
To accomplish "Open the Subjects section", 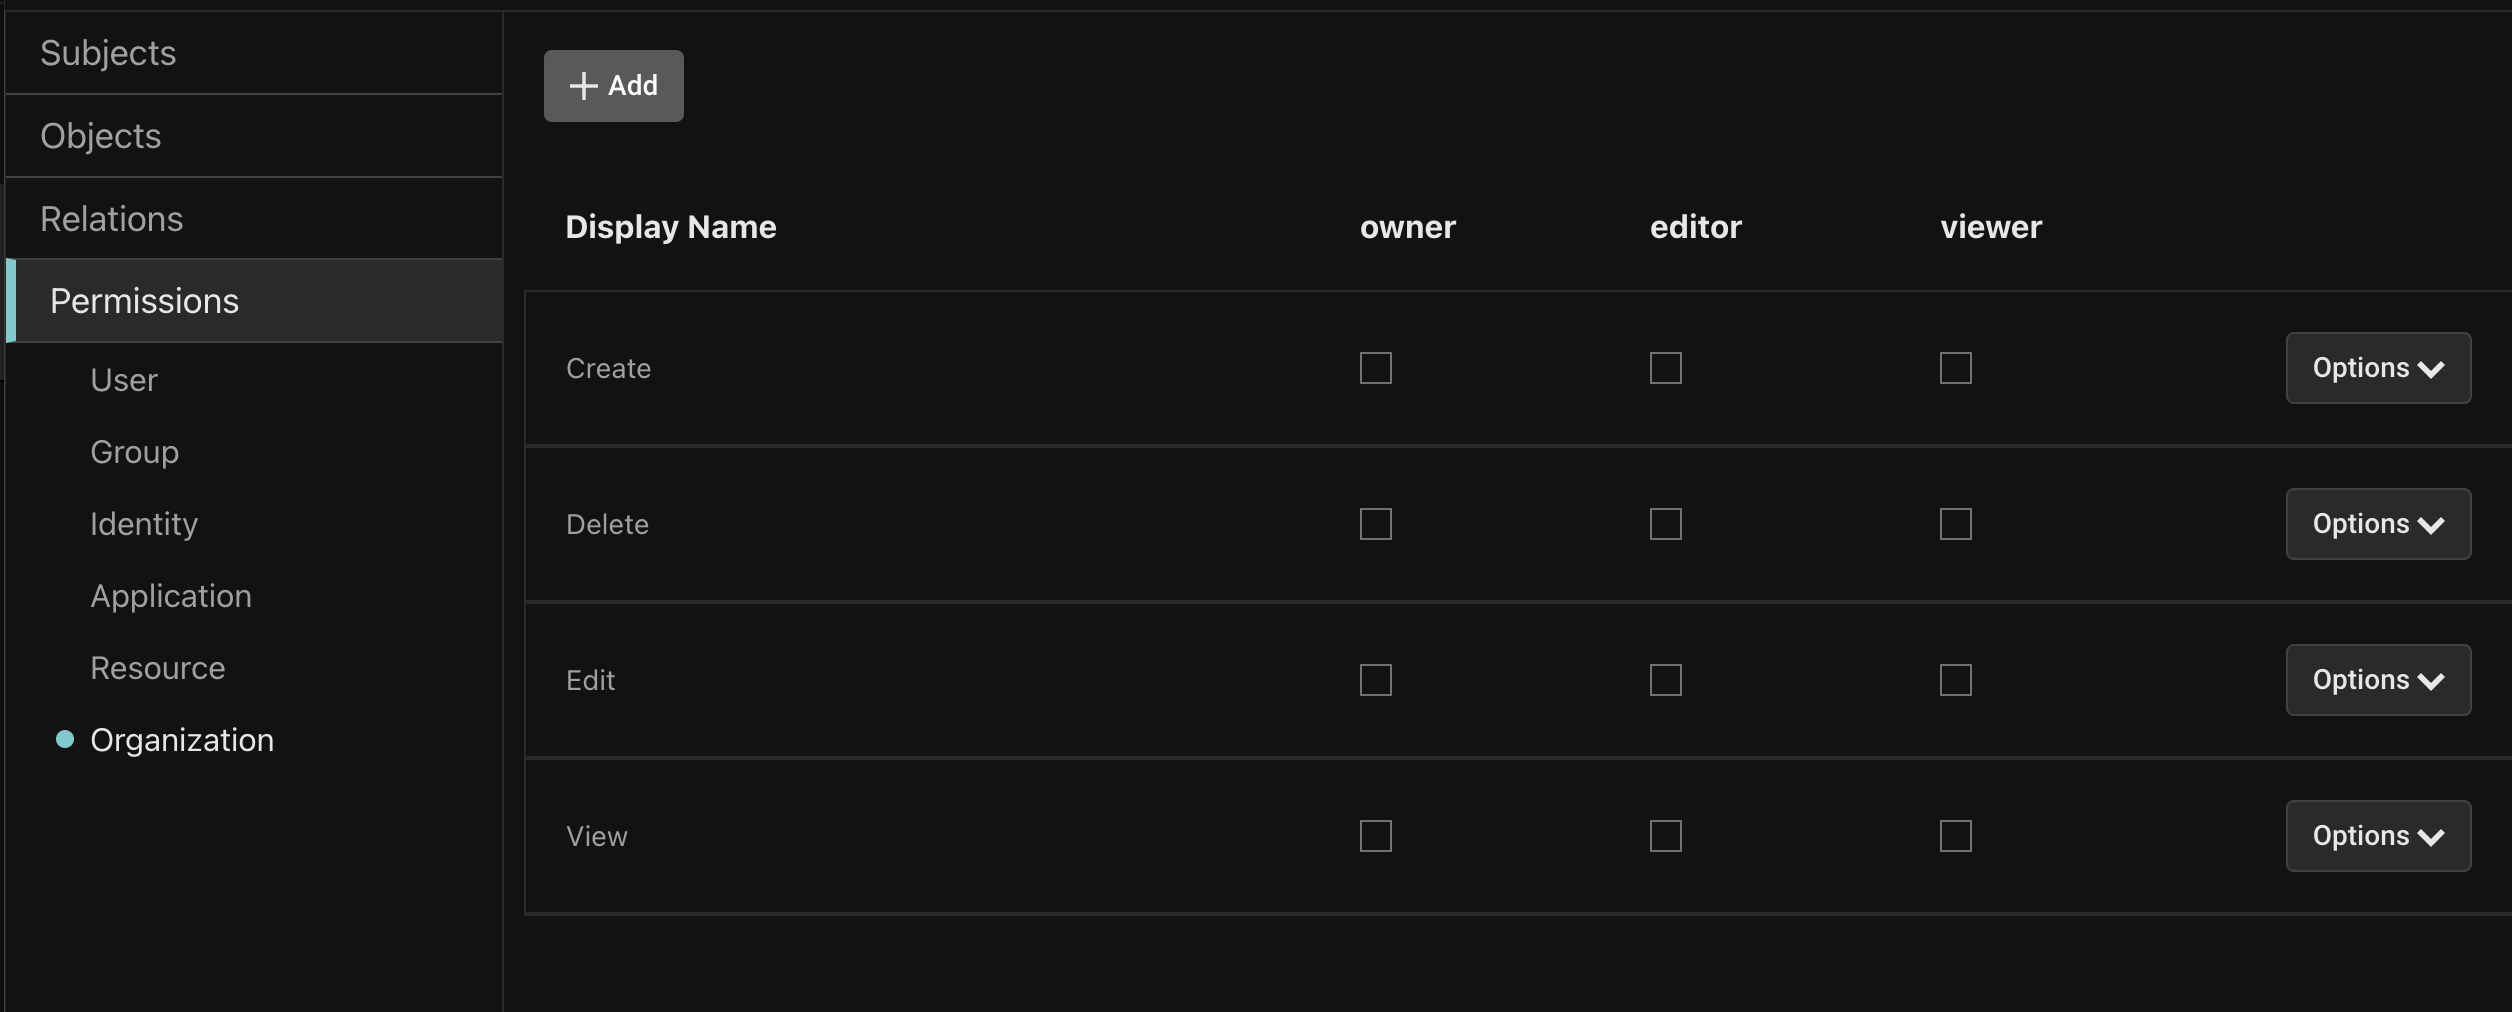I will tap(108, 53).
